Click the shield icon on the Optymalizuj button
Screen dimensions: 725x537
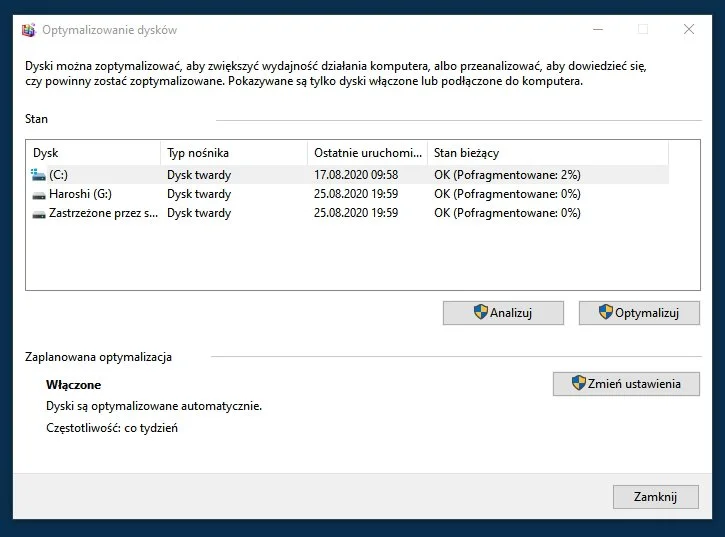(606, 312)
